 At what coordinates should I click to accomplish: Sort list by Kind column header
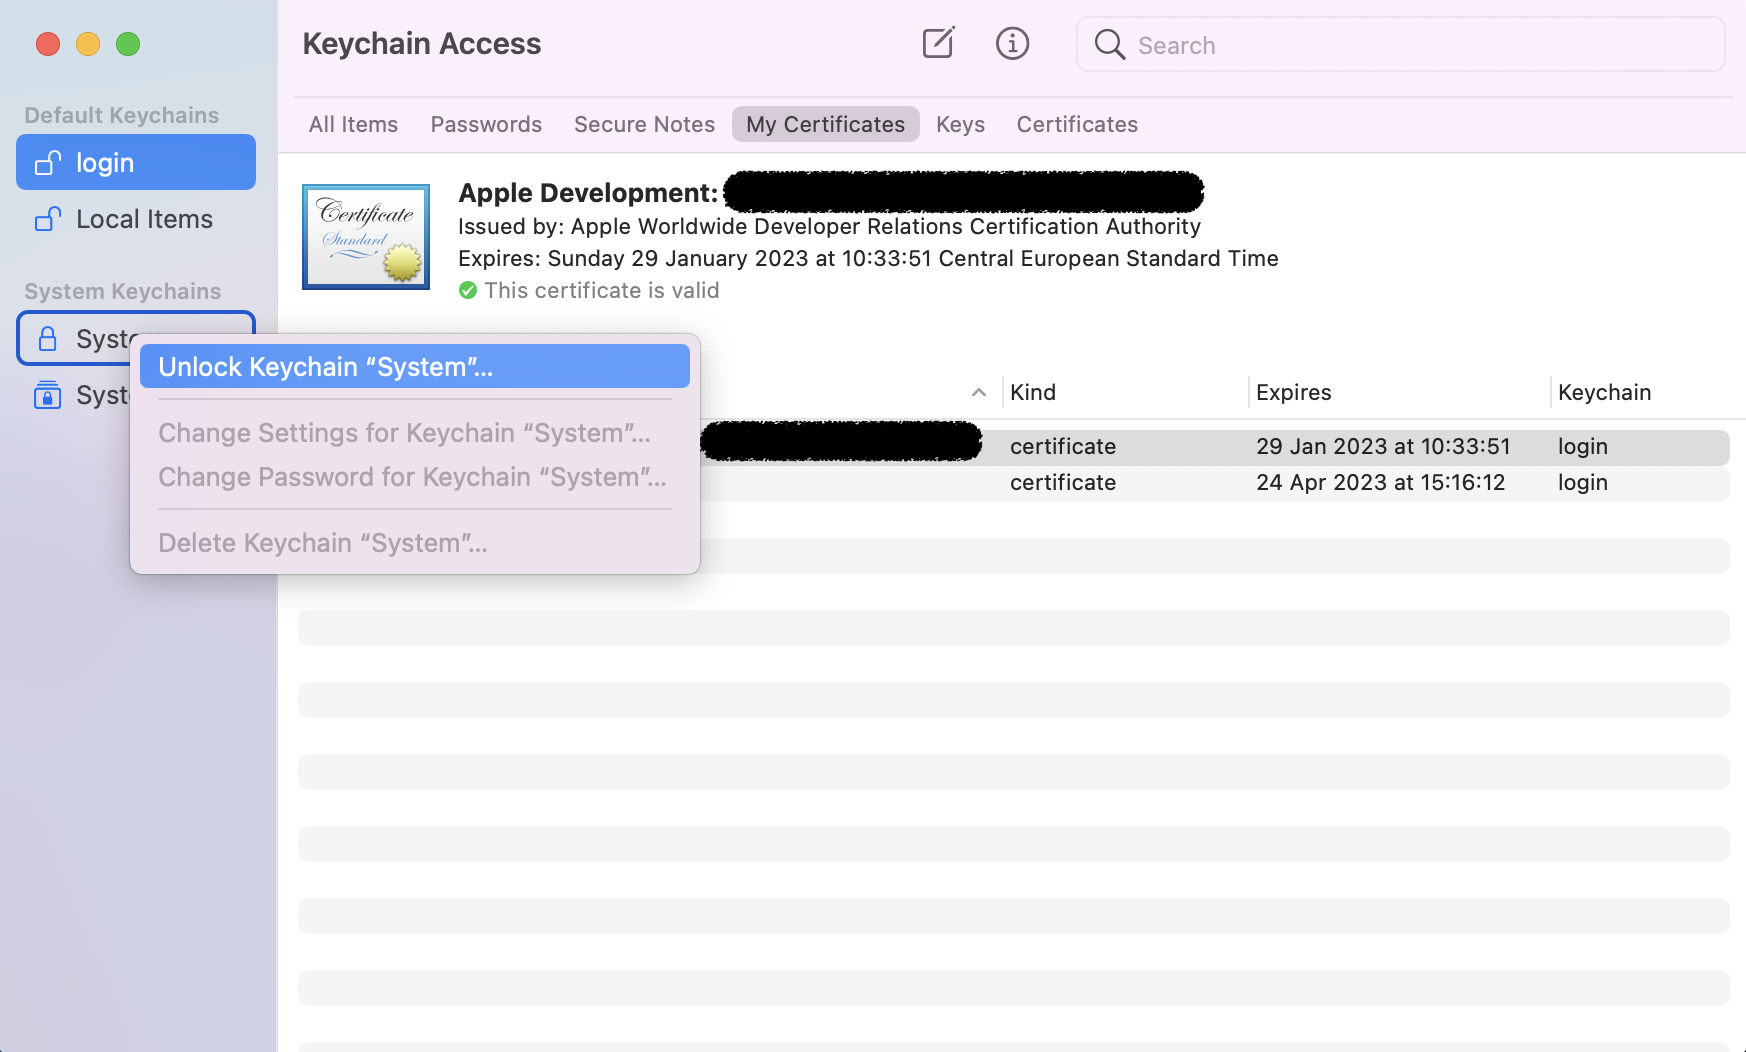(x=1033, y=393)
